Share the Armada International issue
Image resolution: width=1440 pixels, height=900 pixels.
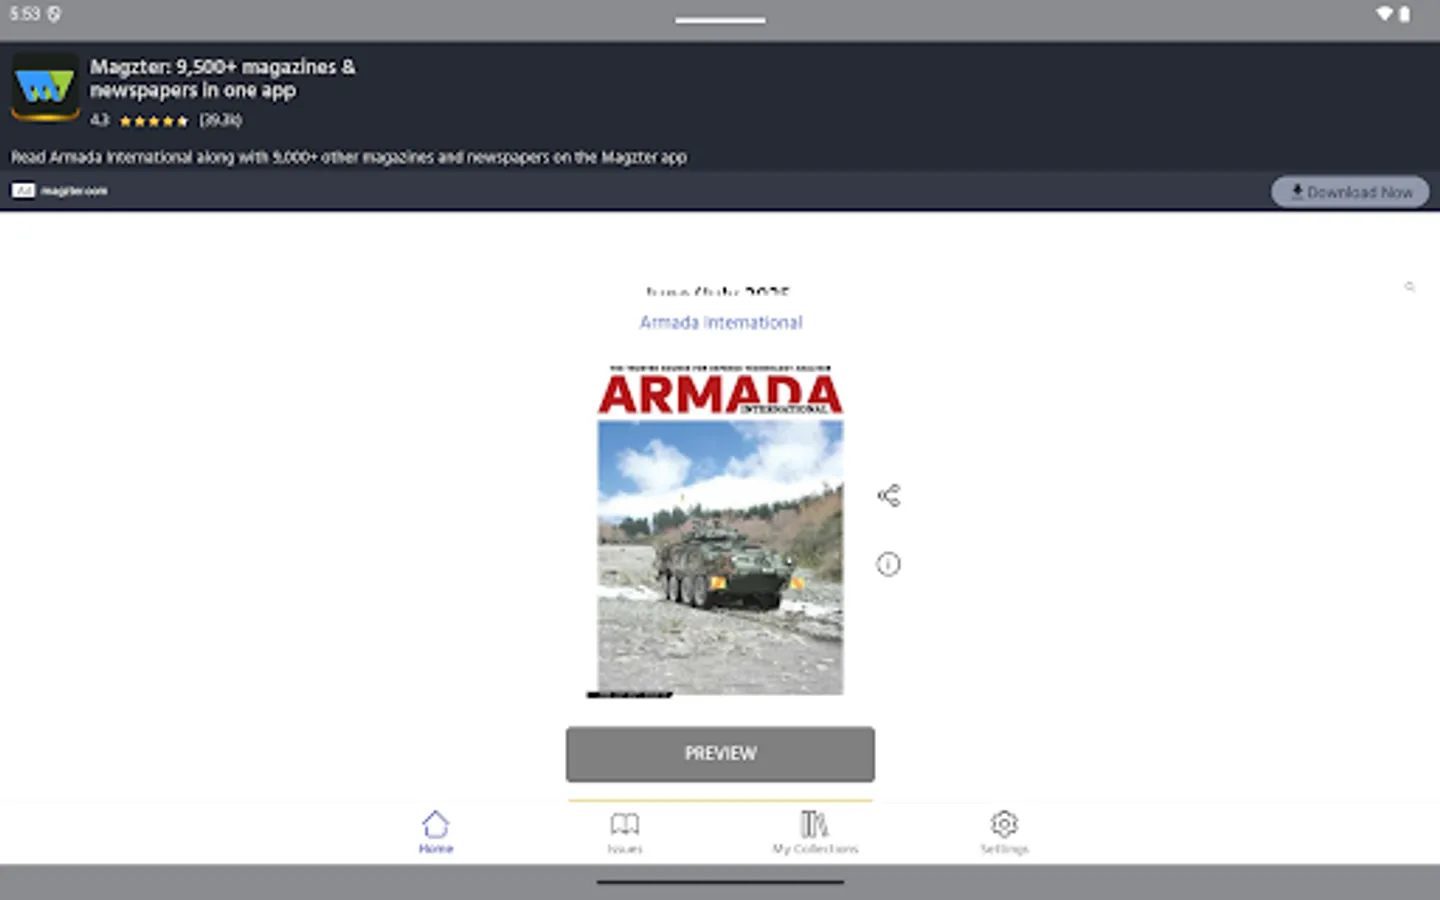[888, 494]
